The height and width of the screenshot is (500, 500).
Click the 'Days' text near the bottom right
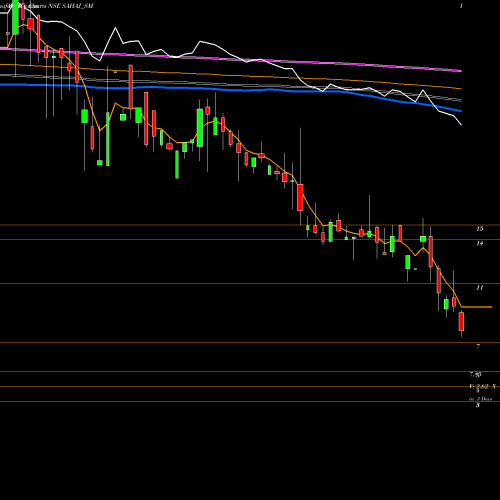pos(486,399)
